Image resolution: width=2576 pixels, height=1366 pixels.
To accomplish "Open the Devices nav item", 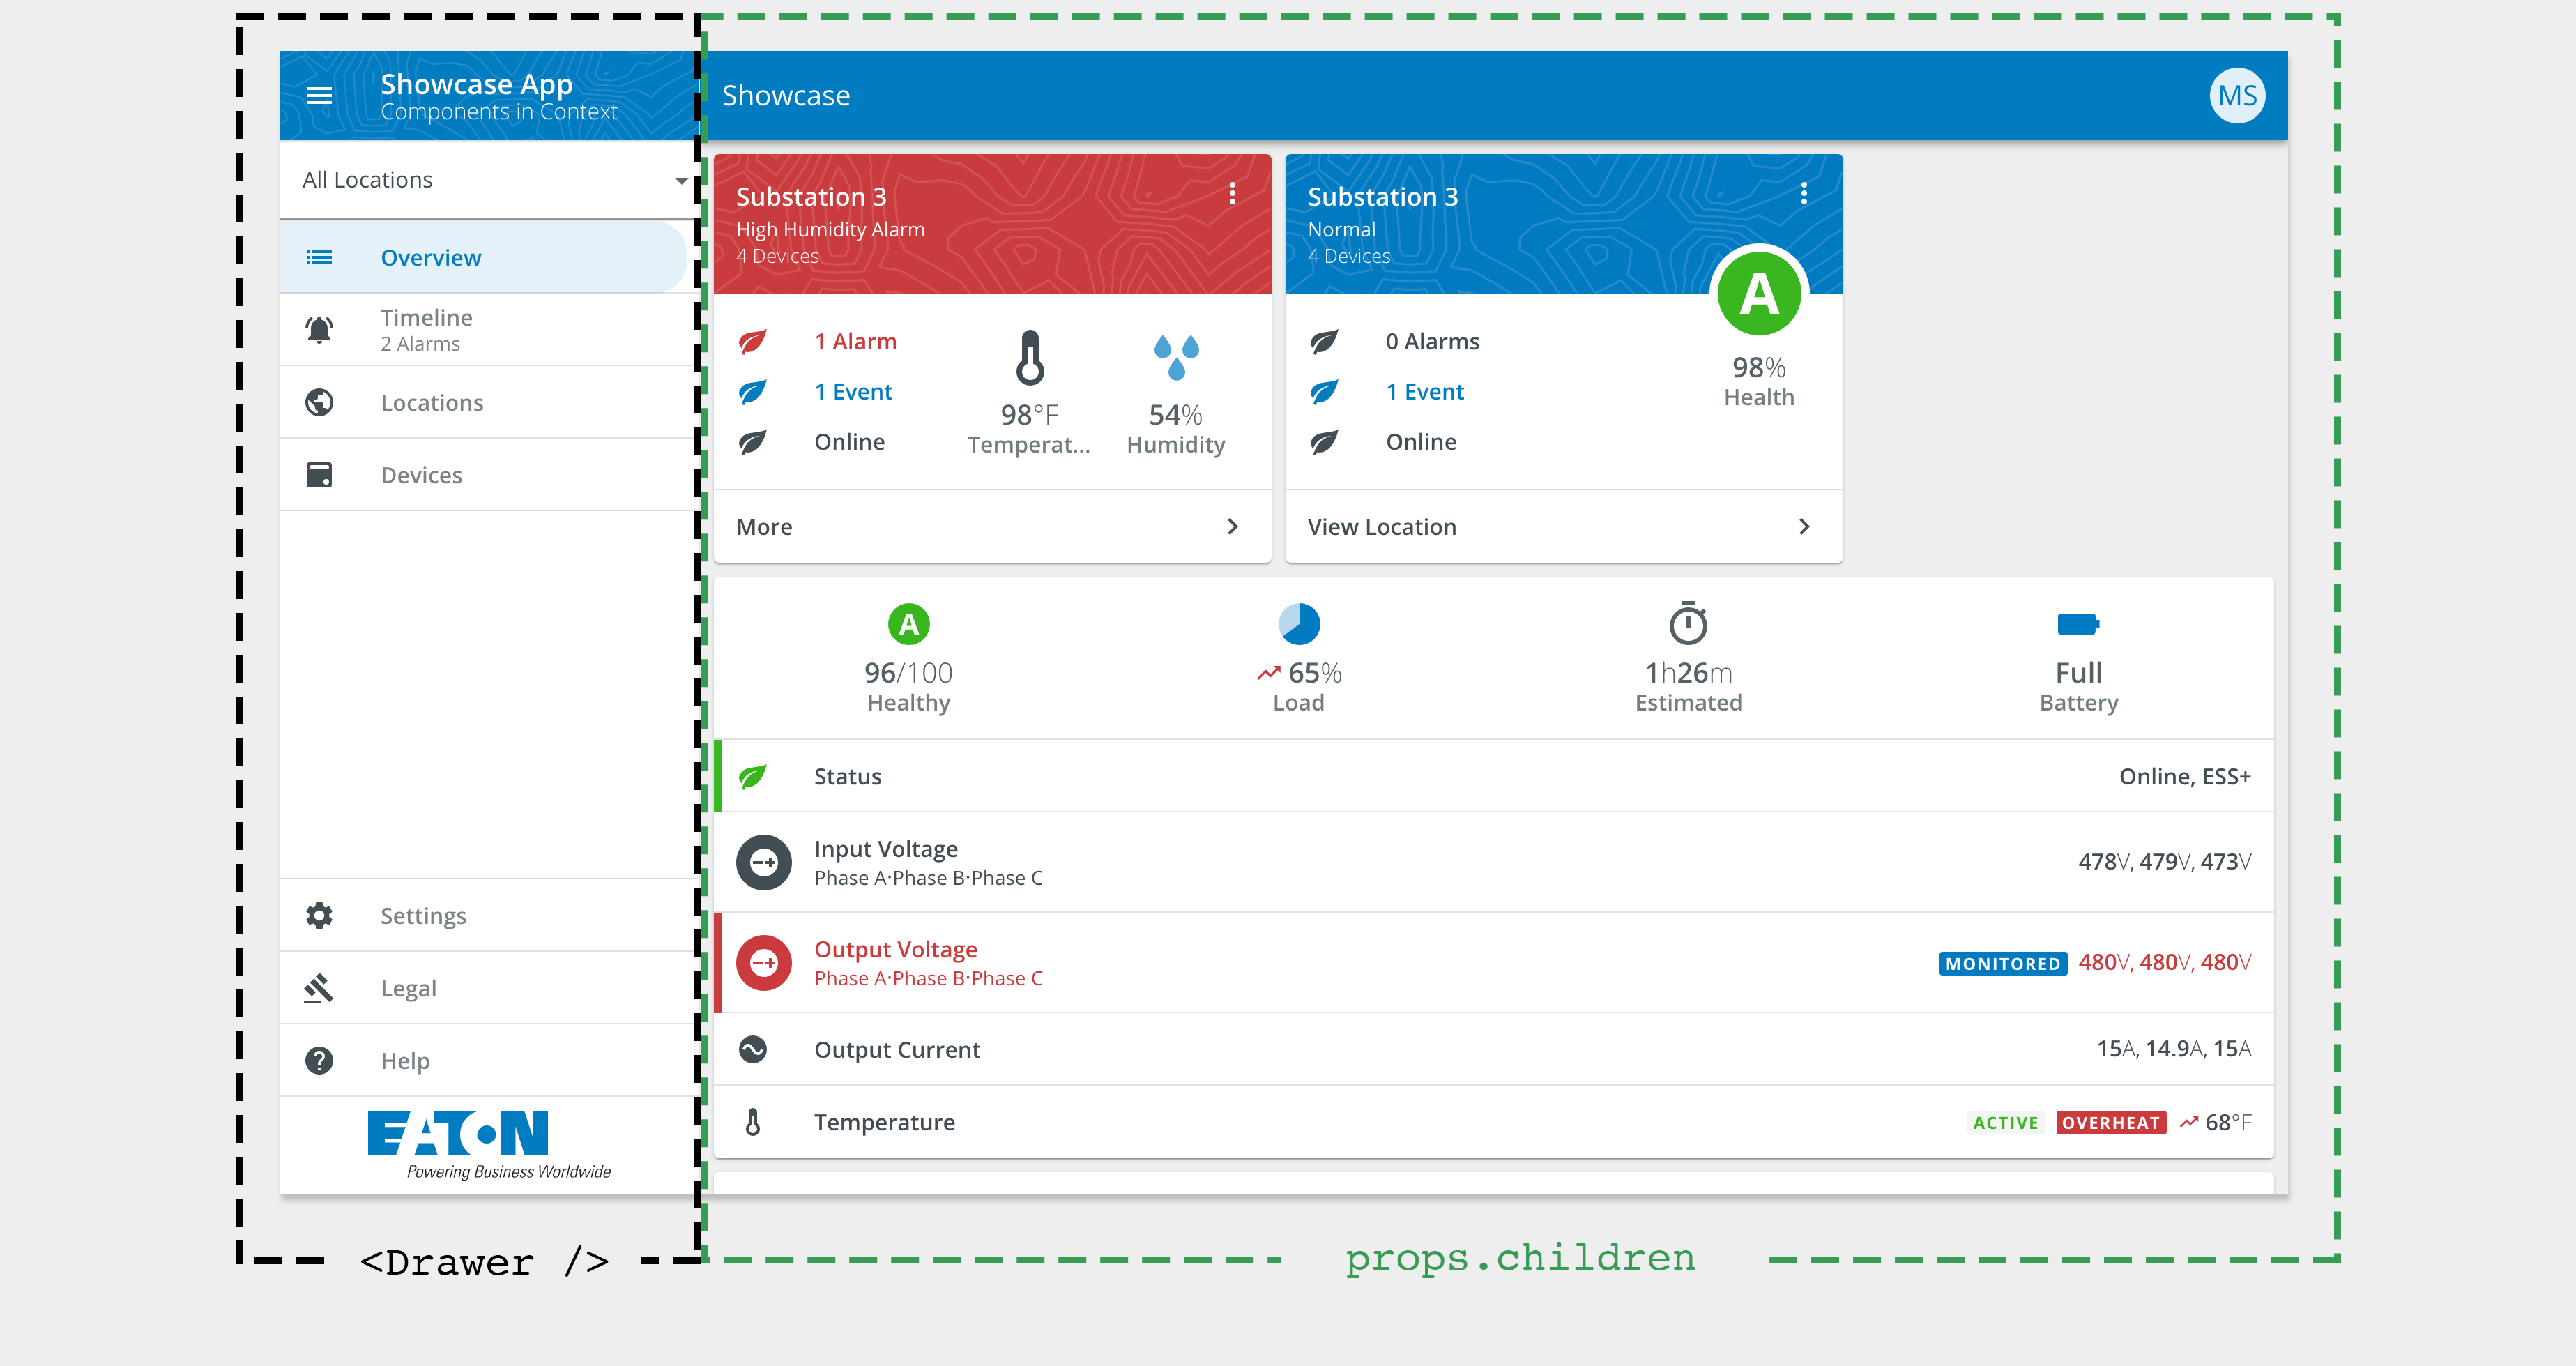I will [489, 475].
